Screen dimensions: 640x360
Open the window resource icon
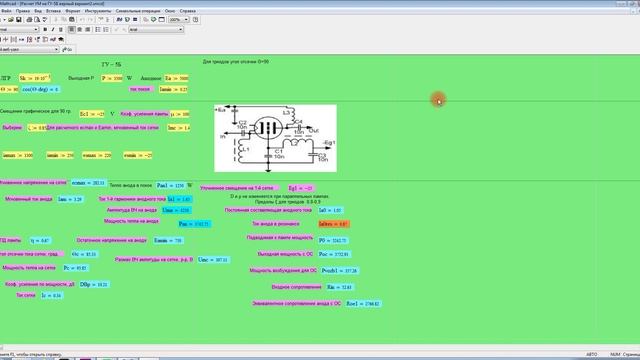162,20
